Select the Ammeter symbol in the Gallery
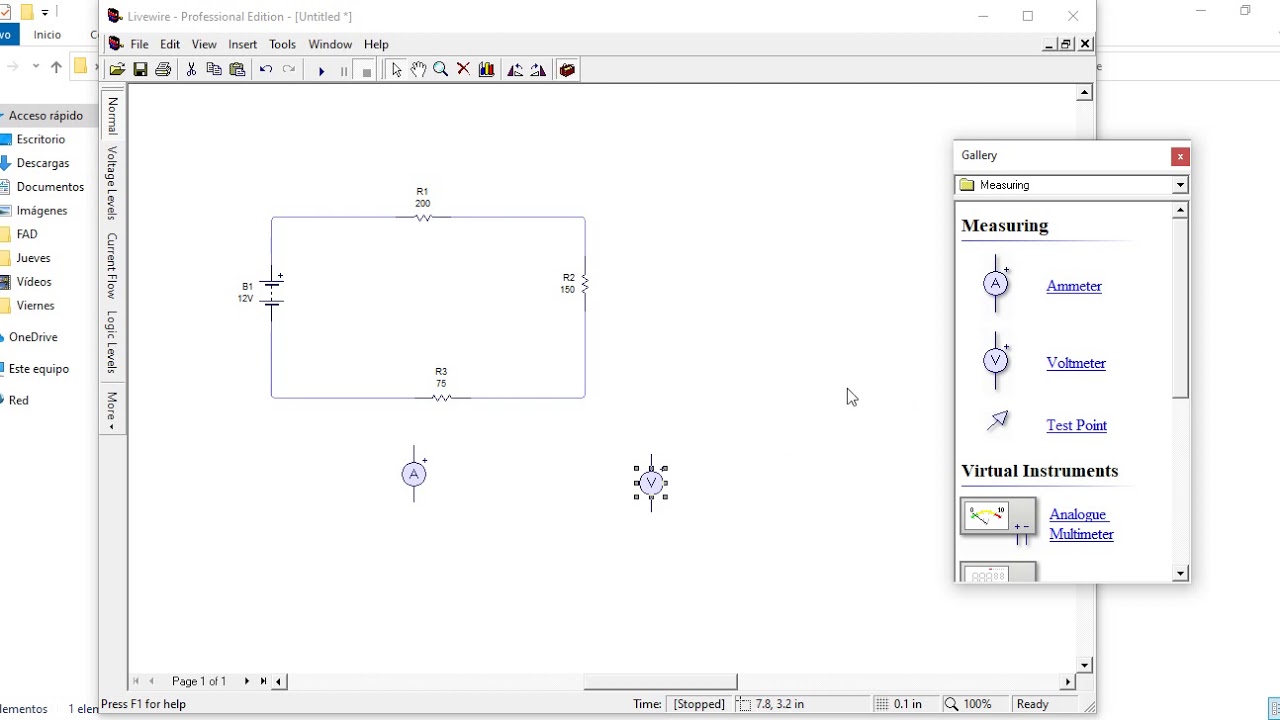The width and height of the screenshot is (1280, 720). click(996, 285)
